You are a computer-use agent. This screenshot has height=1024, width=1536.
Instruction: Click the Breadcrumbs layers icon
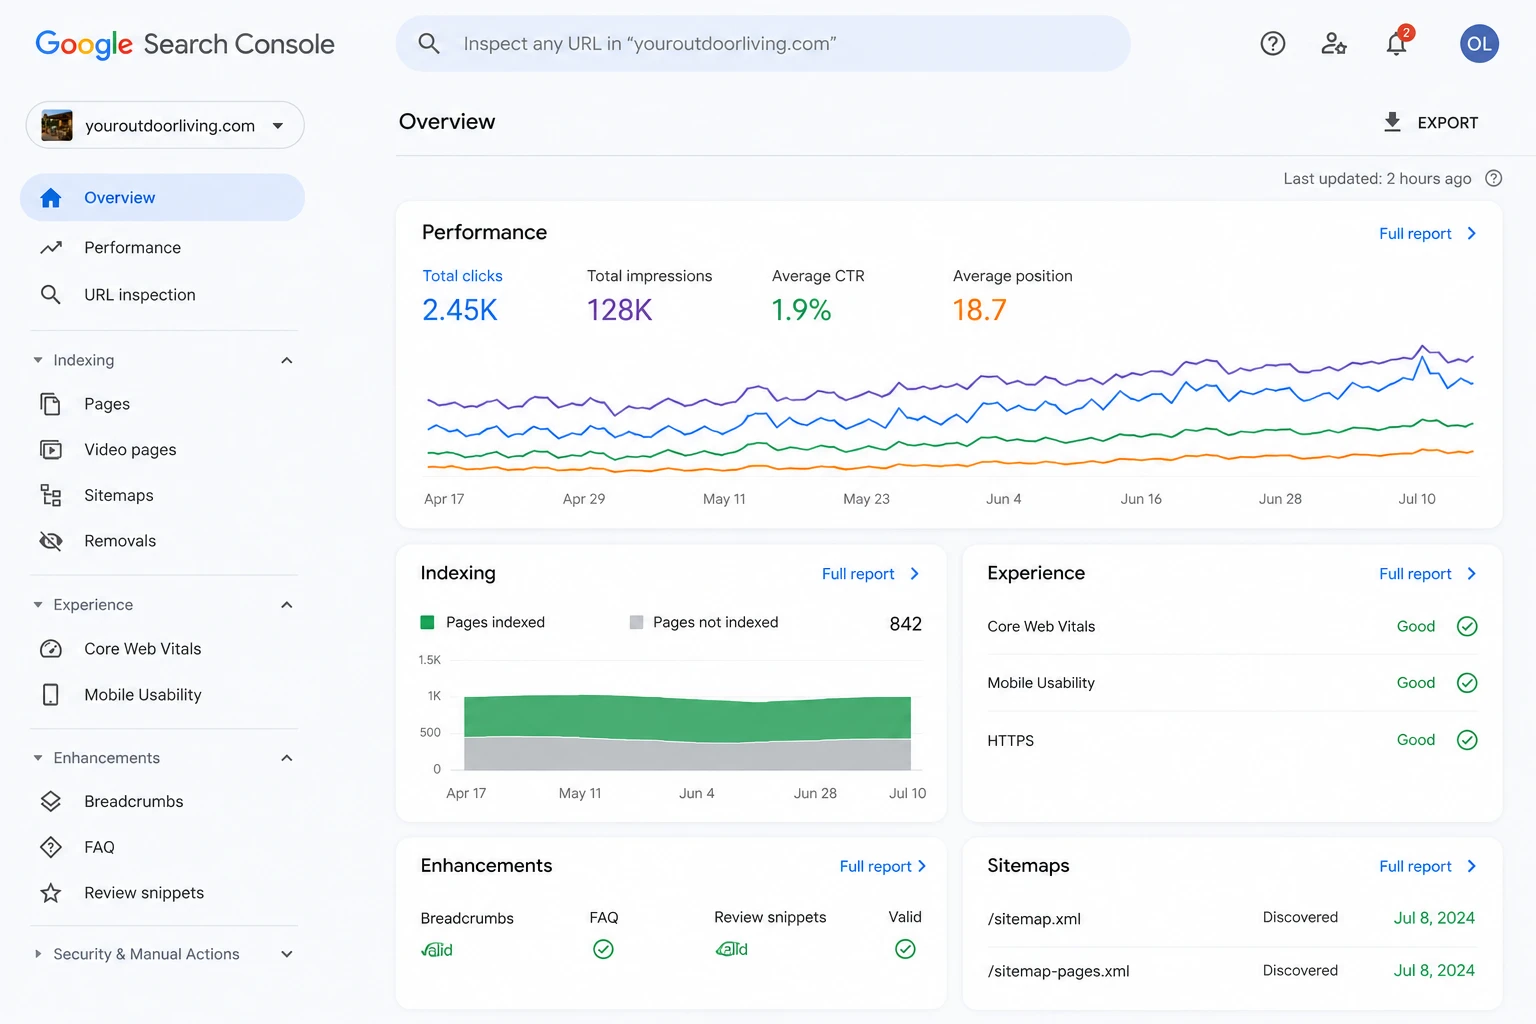point(51,801)
